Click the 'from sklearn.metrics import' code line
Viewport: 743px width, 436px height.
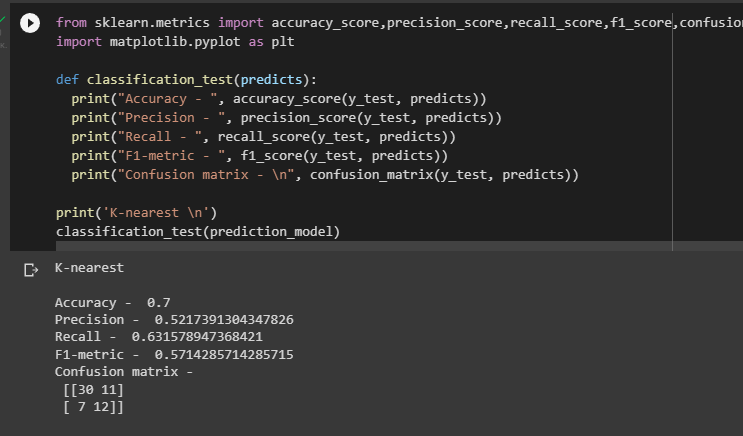(399, 23)
